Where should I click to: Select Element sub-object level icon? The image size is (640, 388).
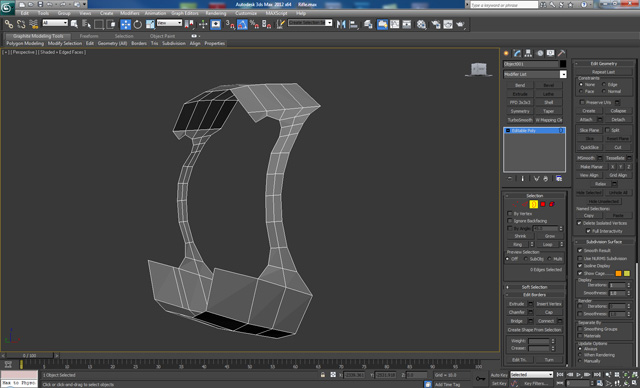(552, 204)
